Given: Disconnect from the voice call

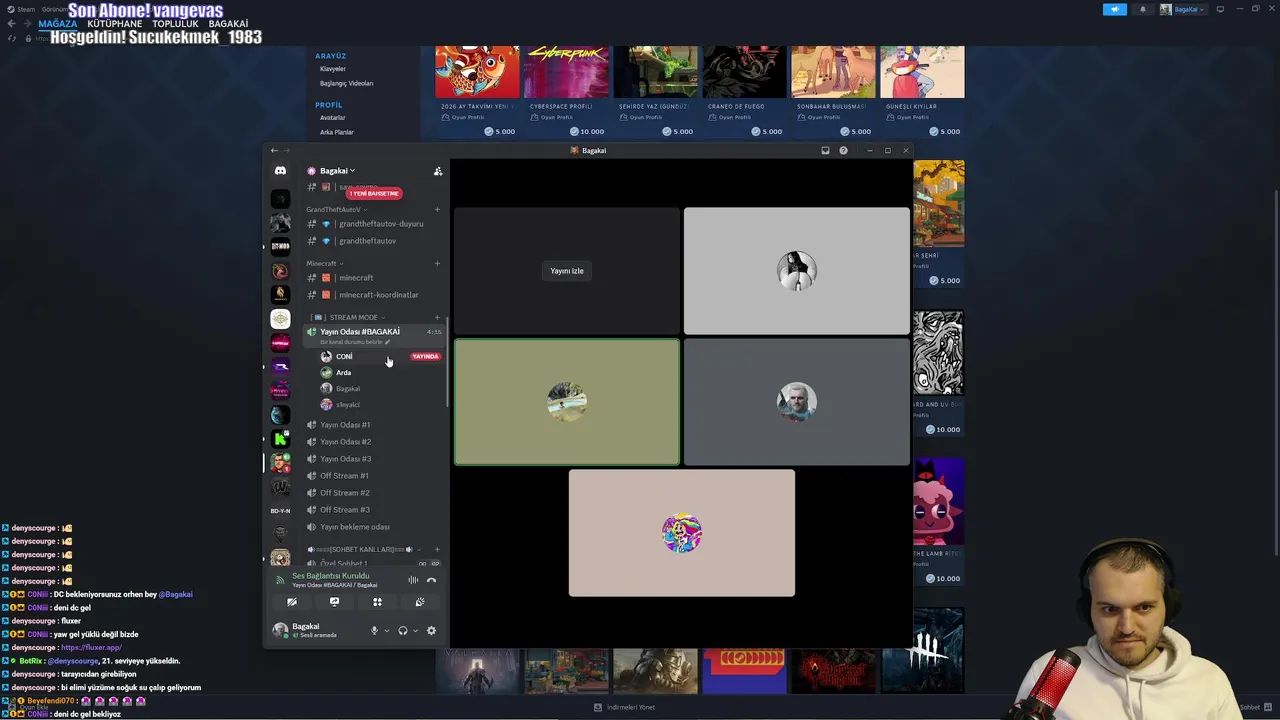Looking at the screenshot, I should click(x=432, y=580).
